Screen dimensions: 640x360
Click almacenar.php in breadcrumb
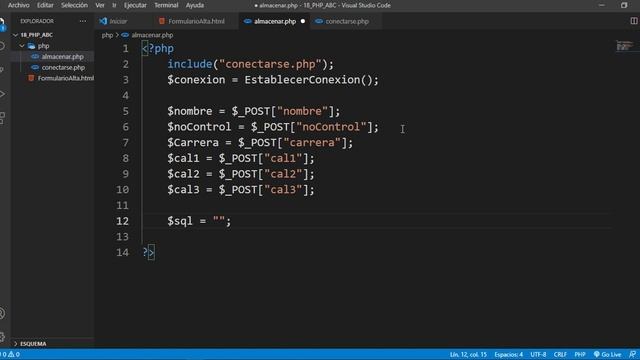click(x=152, y=35)
